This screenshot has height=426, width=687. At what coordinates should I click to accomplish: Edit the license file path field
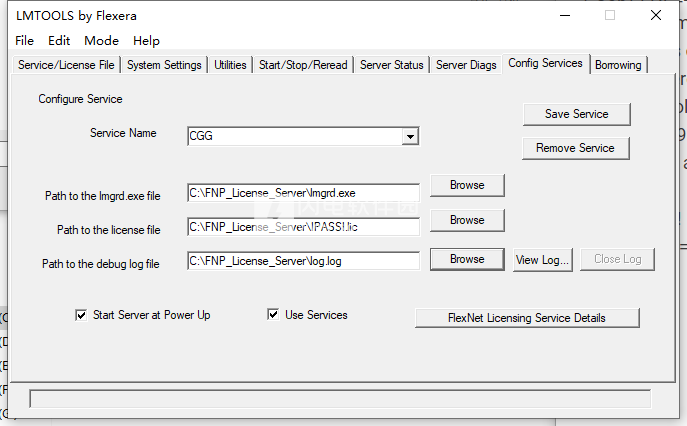pyautogui.click(x=303, y=227)
